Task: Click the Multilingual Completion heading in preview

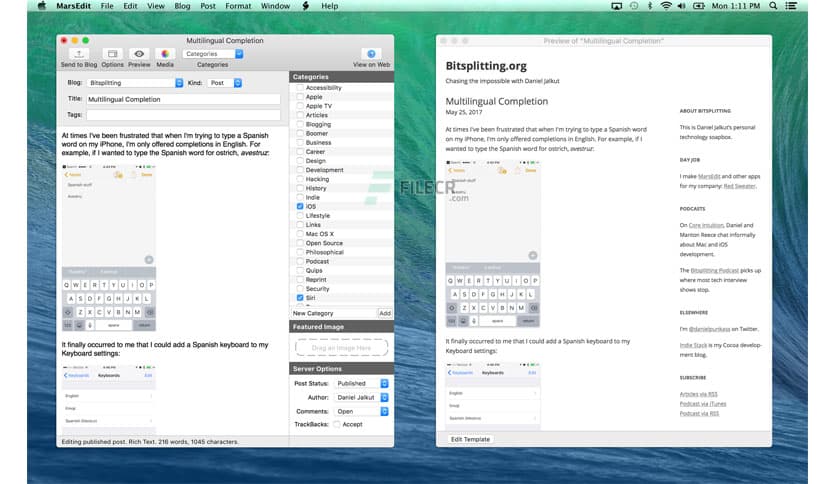Action: pyautogui.click(x=496, y=101)
